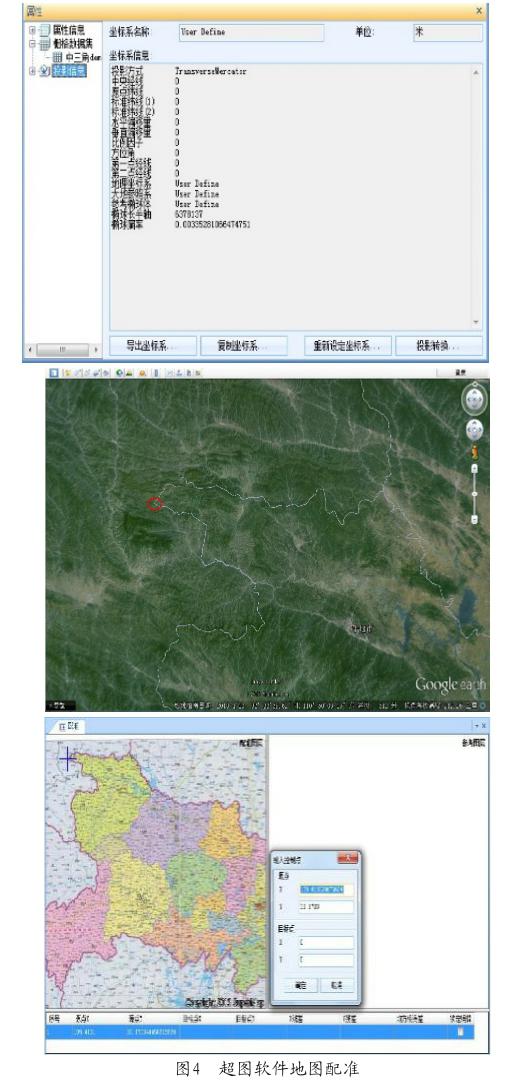Click the ellipsoid flattening value 0.0033528106647

click(212, 225)
